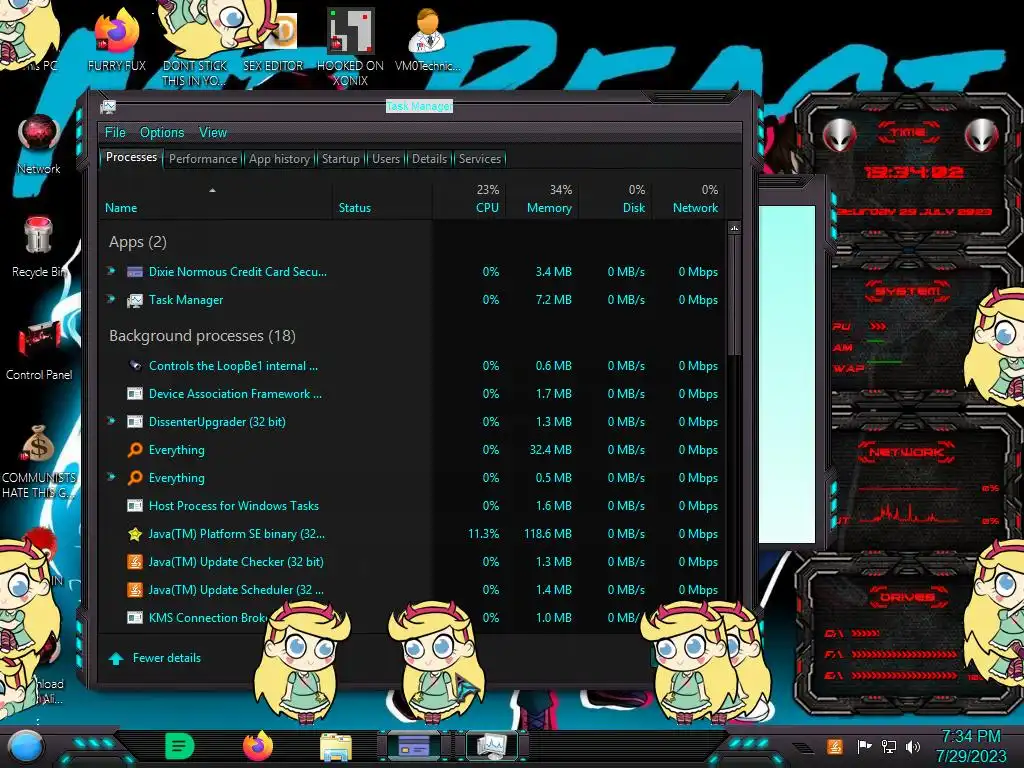Click the volume tray icon
The height and width of the screenshot is (768, 1024).
913,746
